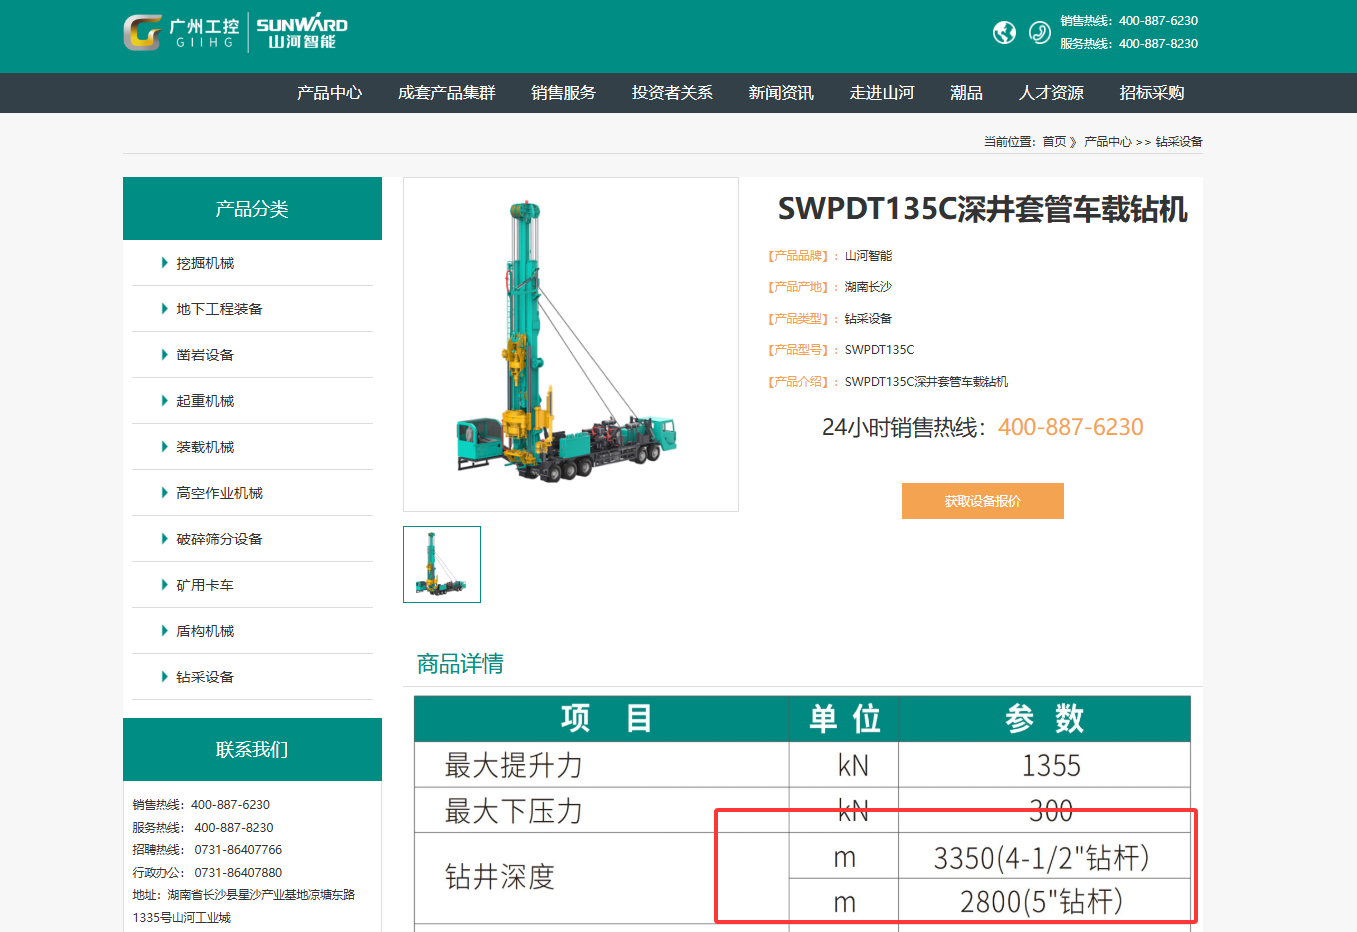Expand arrow beside 矿用卡车
The height and width of the screenshot is (932, 1357).
164,585
